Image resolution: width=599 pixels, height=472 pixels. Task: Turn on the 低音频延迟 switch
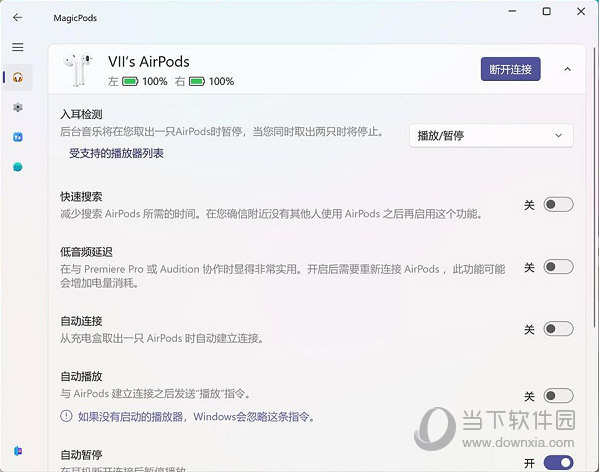click(x=559, y=267)
